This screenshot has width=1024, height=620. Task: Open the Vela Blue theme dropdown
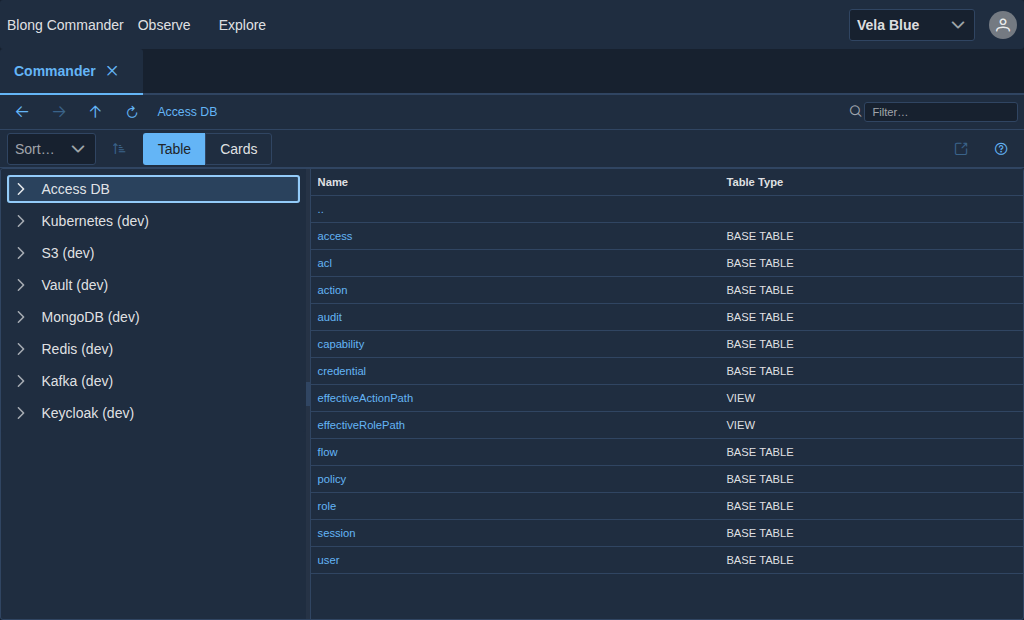tap(912, 25)
